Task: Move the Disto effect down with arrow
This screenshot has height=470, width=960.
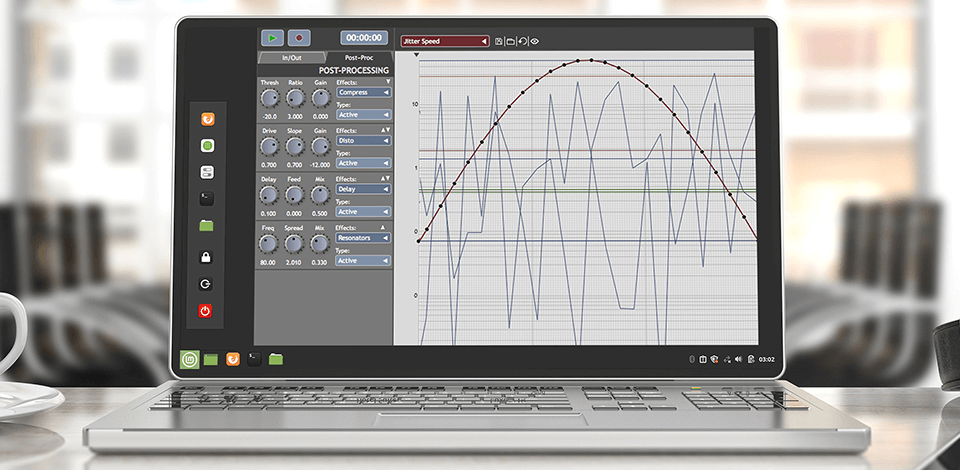Action: click(x=388, y=130)
